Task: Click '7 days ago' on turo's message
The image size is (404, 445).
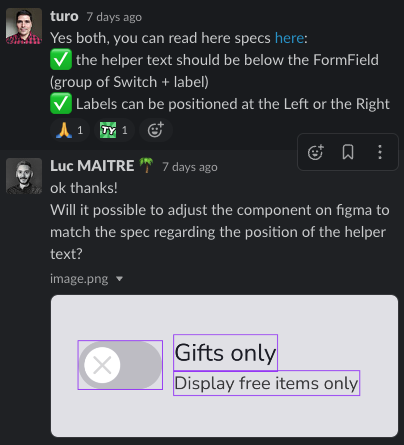Action: (x=114, y=17)
